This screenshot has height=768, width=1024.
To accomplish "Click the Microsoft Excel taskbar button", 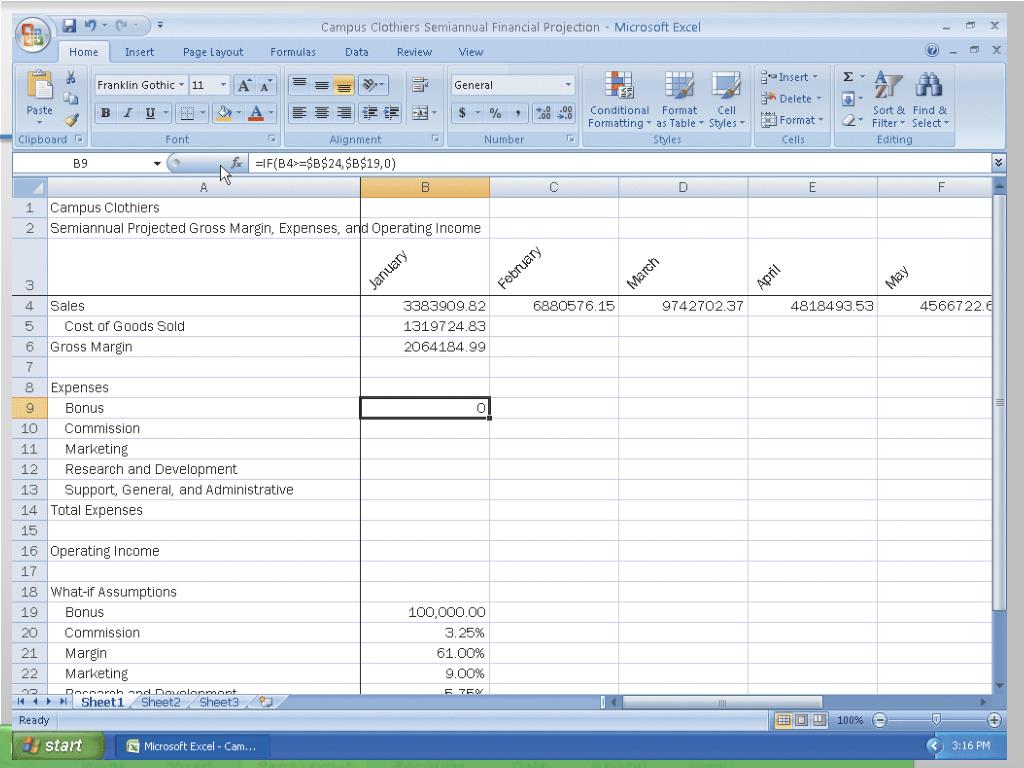I will pyautogui.click(x=191, y=746).
